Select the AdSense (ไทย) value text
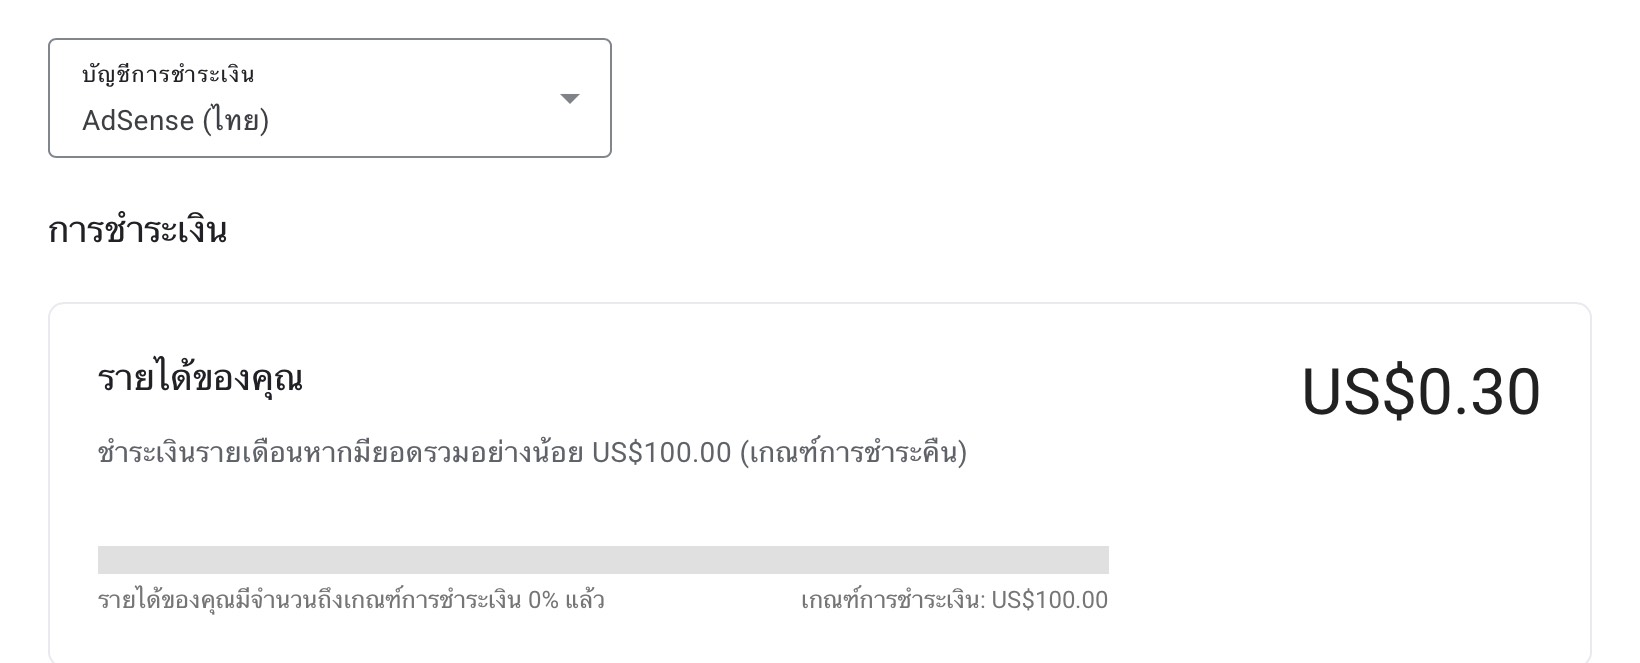The image size is (1640, 663). (x=176, y=121)
